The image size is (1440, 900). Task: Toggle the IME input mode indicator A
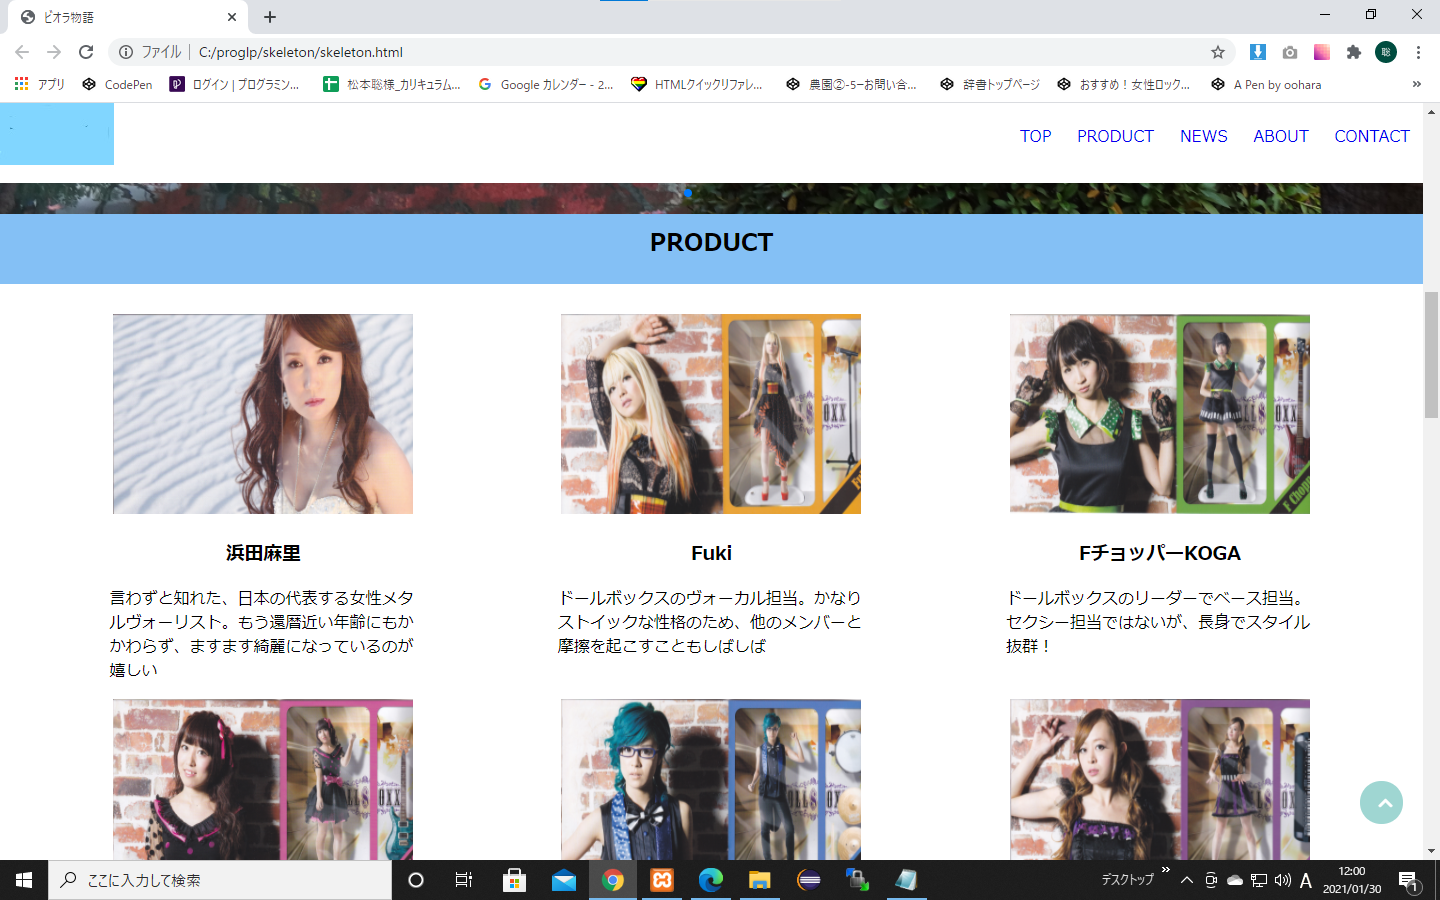[1305, 880]
